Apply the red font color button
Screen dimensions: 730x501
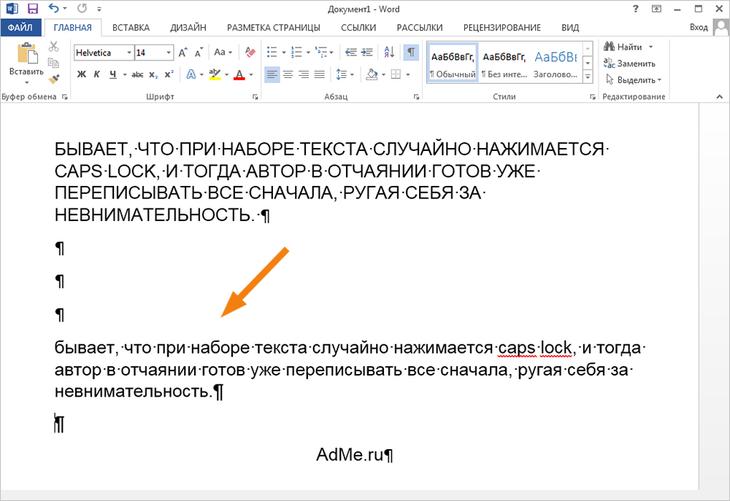click(239, 74)
